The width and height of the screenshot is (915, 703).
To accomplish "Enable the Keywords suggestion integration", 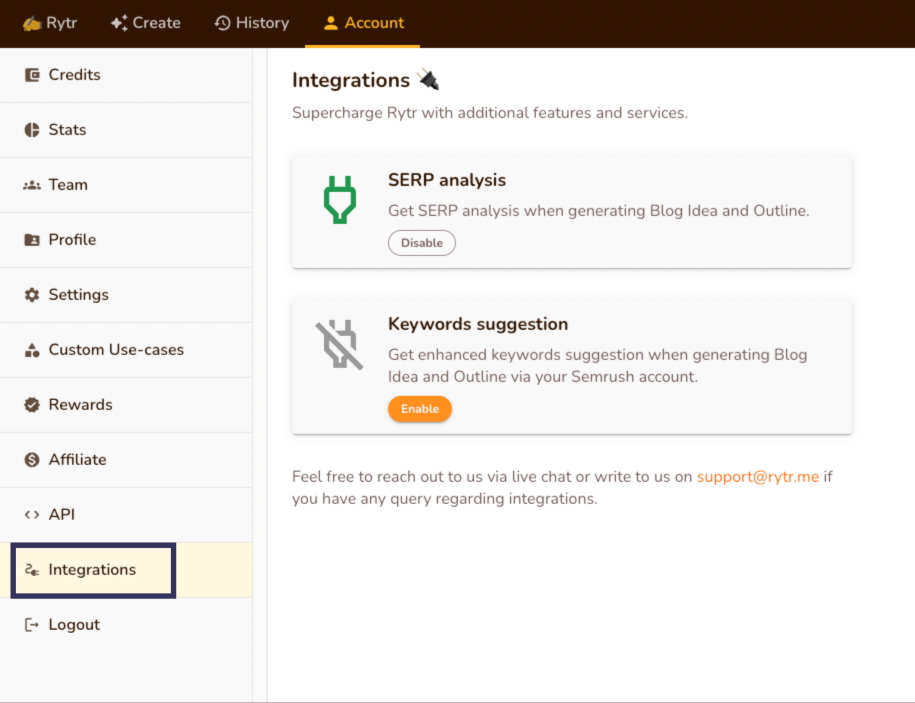I will click(420, 409).
